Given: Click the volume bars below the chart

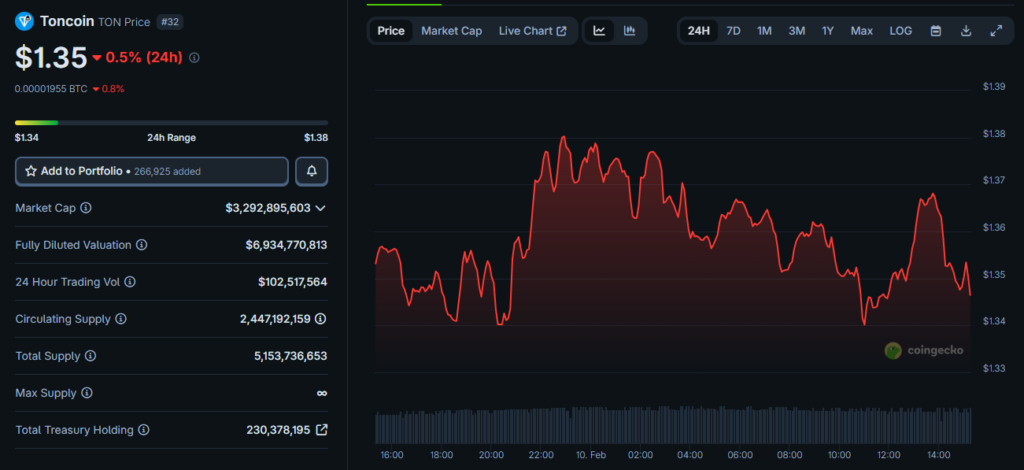Looking at the screenshot, I should click(672, 425).
